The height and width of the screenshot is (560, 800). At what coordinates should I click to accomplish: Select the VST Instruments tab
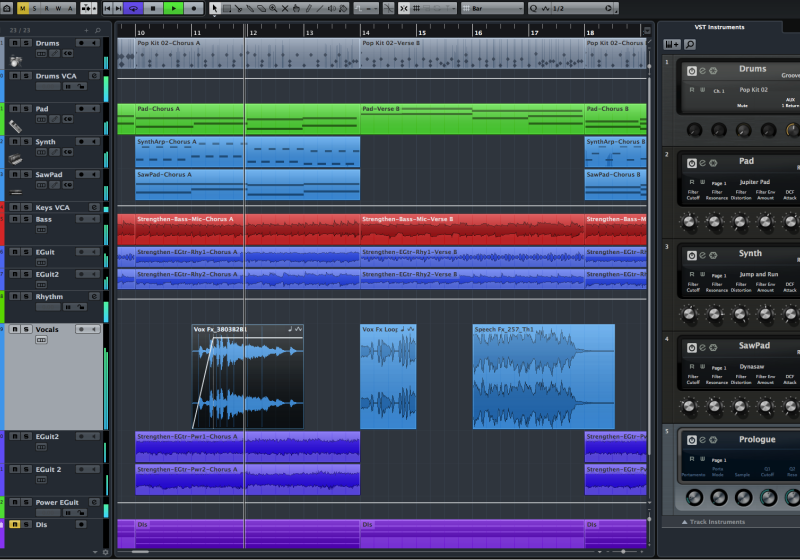[x=719, y=27]
